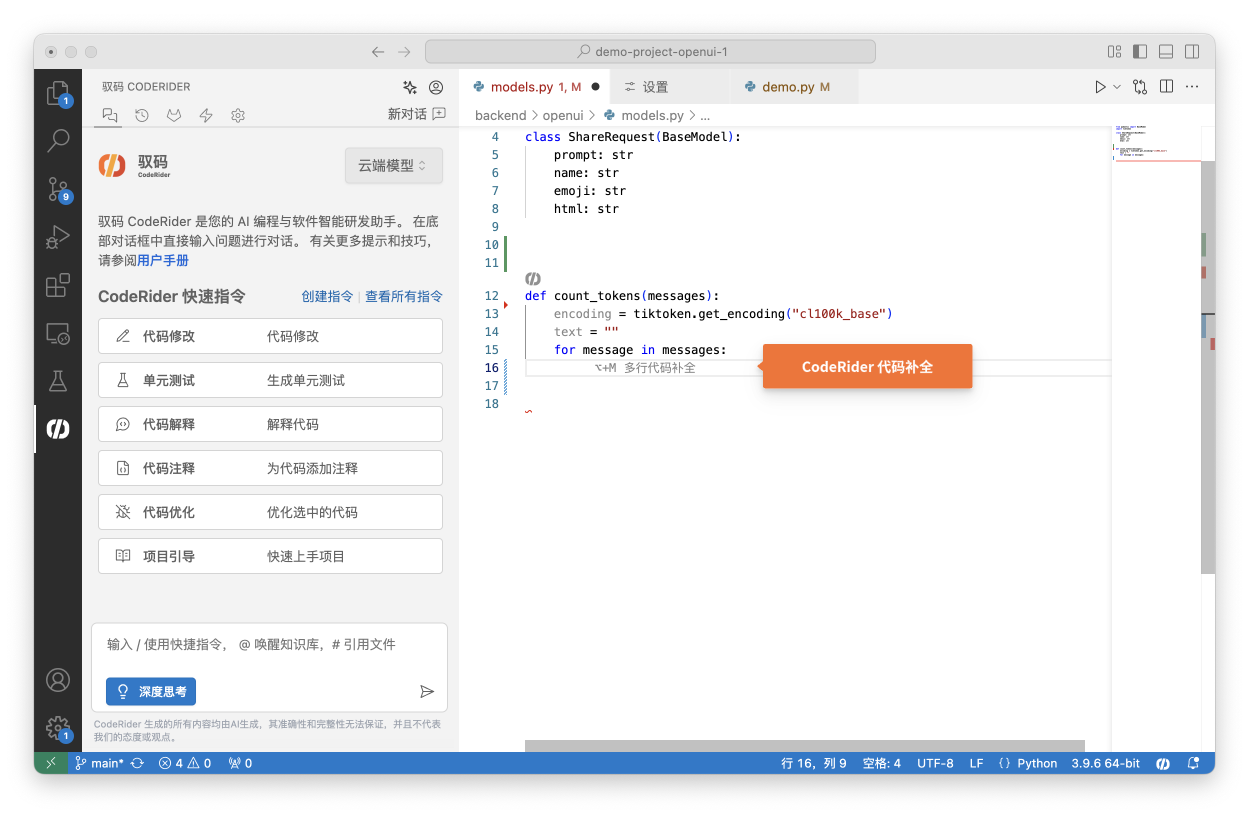Screen dimensions: 1249x824
Task: Open the Extensions view
Action: tap(58, 285)
